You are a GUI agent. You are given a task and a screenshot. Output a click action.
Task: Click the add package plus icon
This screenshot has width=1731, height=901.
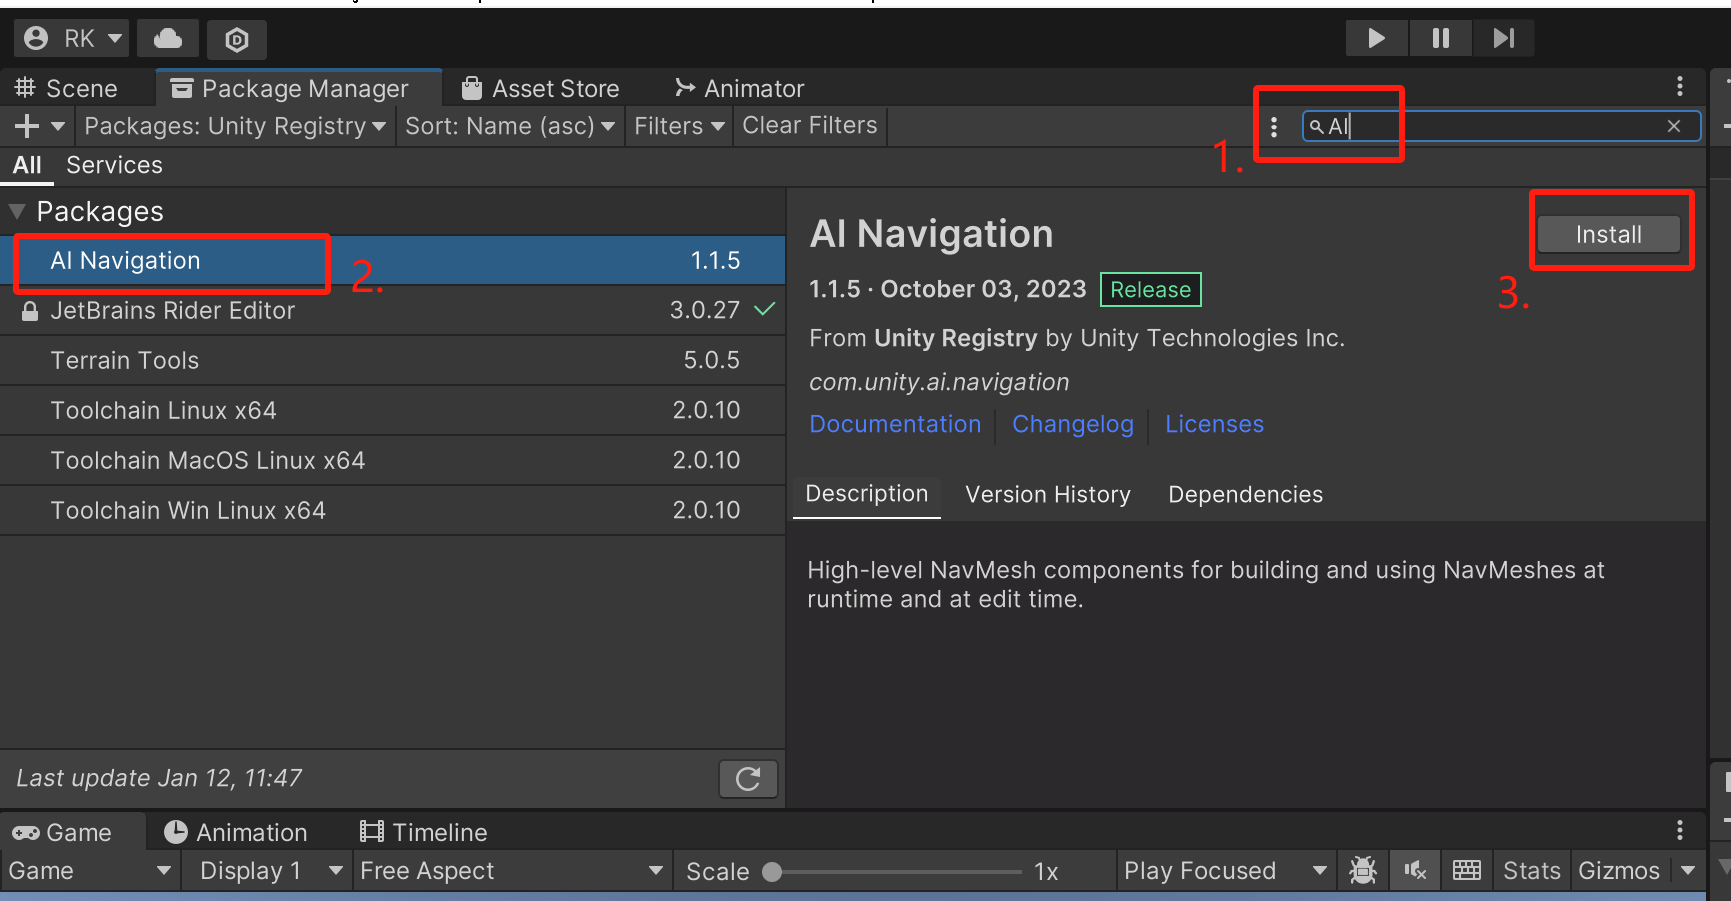[27, 126]
